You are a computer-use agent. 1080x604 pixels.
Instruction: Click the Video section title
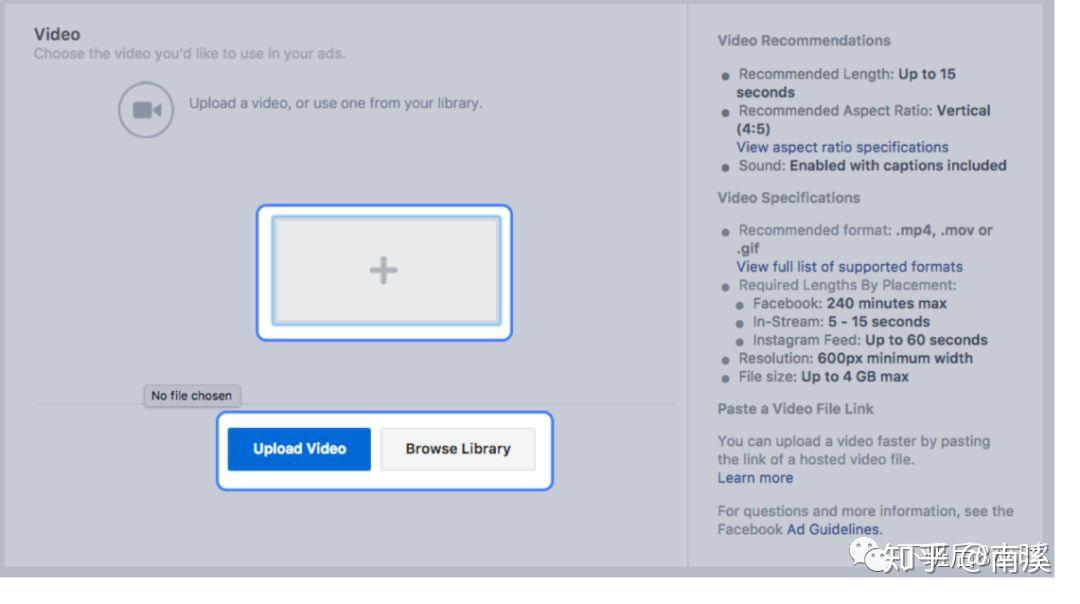click(x=56, y=33)
